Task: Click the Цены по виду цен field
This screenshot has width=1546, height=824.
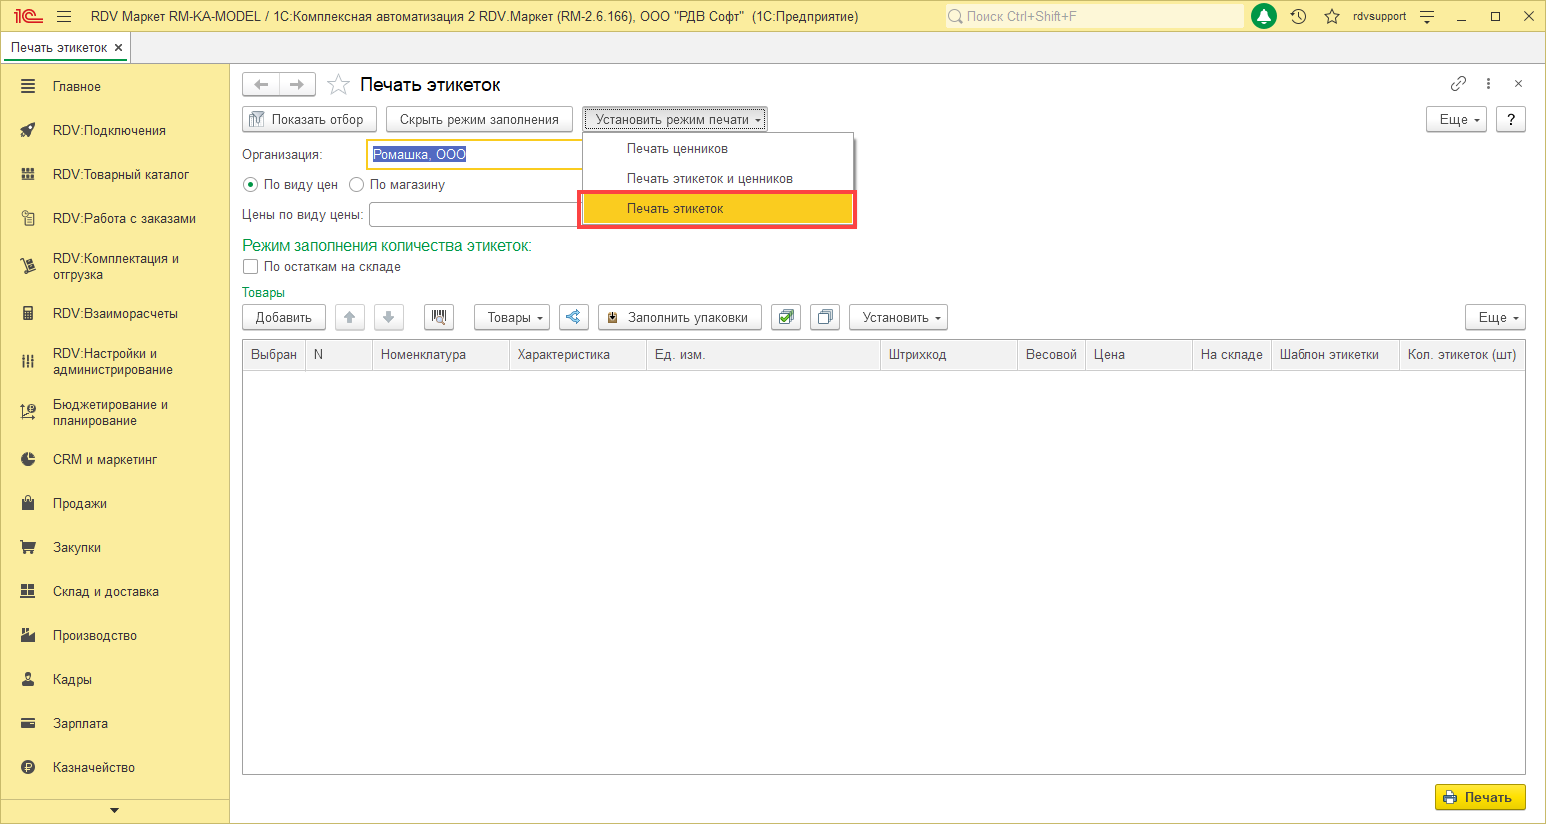Action: coord(474,214)
